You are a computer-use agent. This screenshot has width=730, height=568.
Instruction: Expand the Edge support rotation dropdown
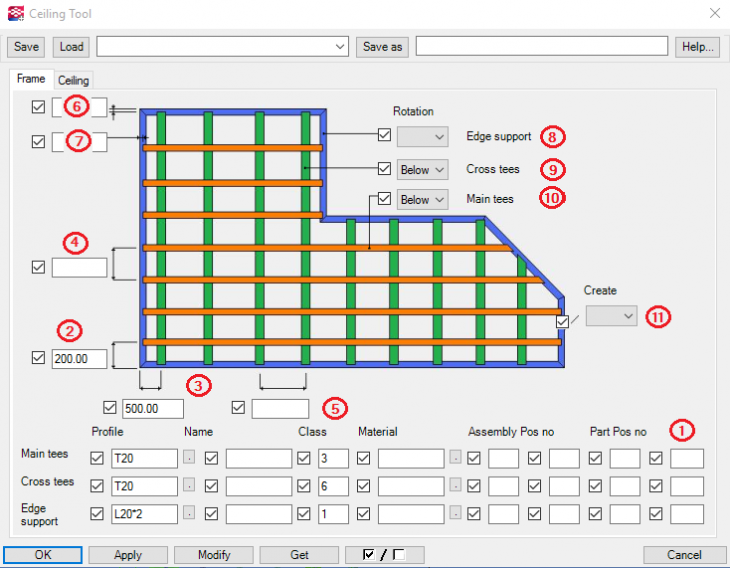point(422,136)
